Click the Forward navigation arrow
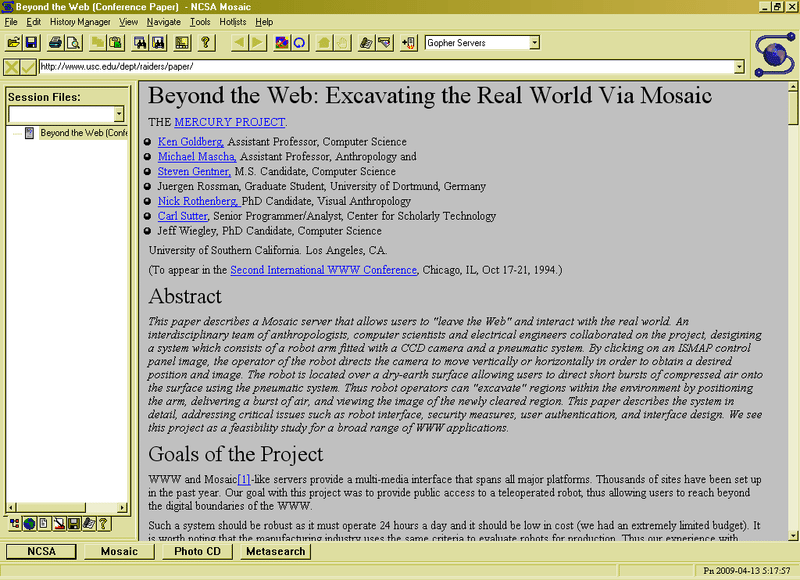Image resolution: width=800 pixels, height=580 pixels. pos(258,43)
